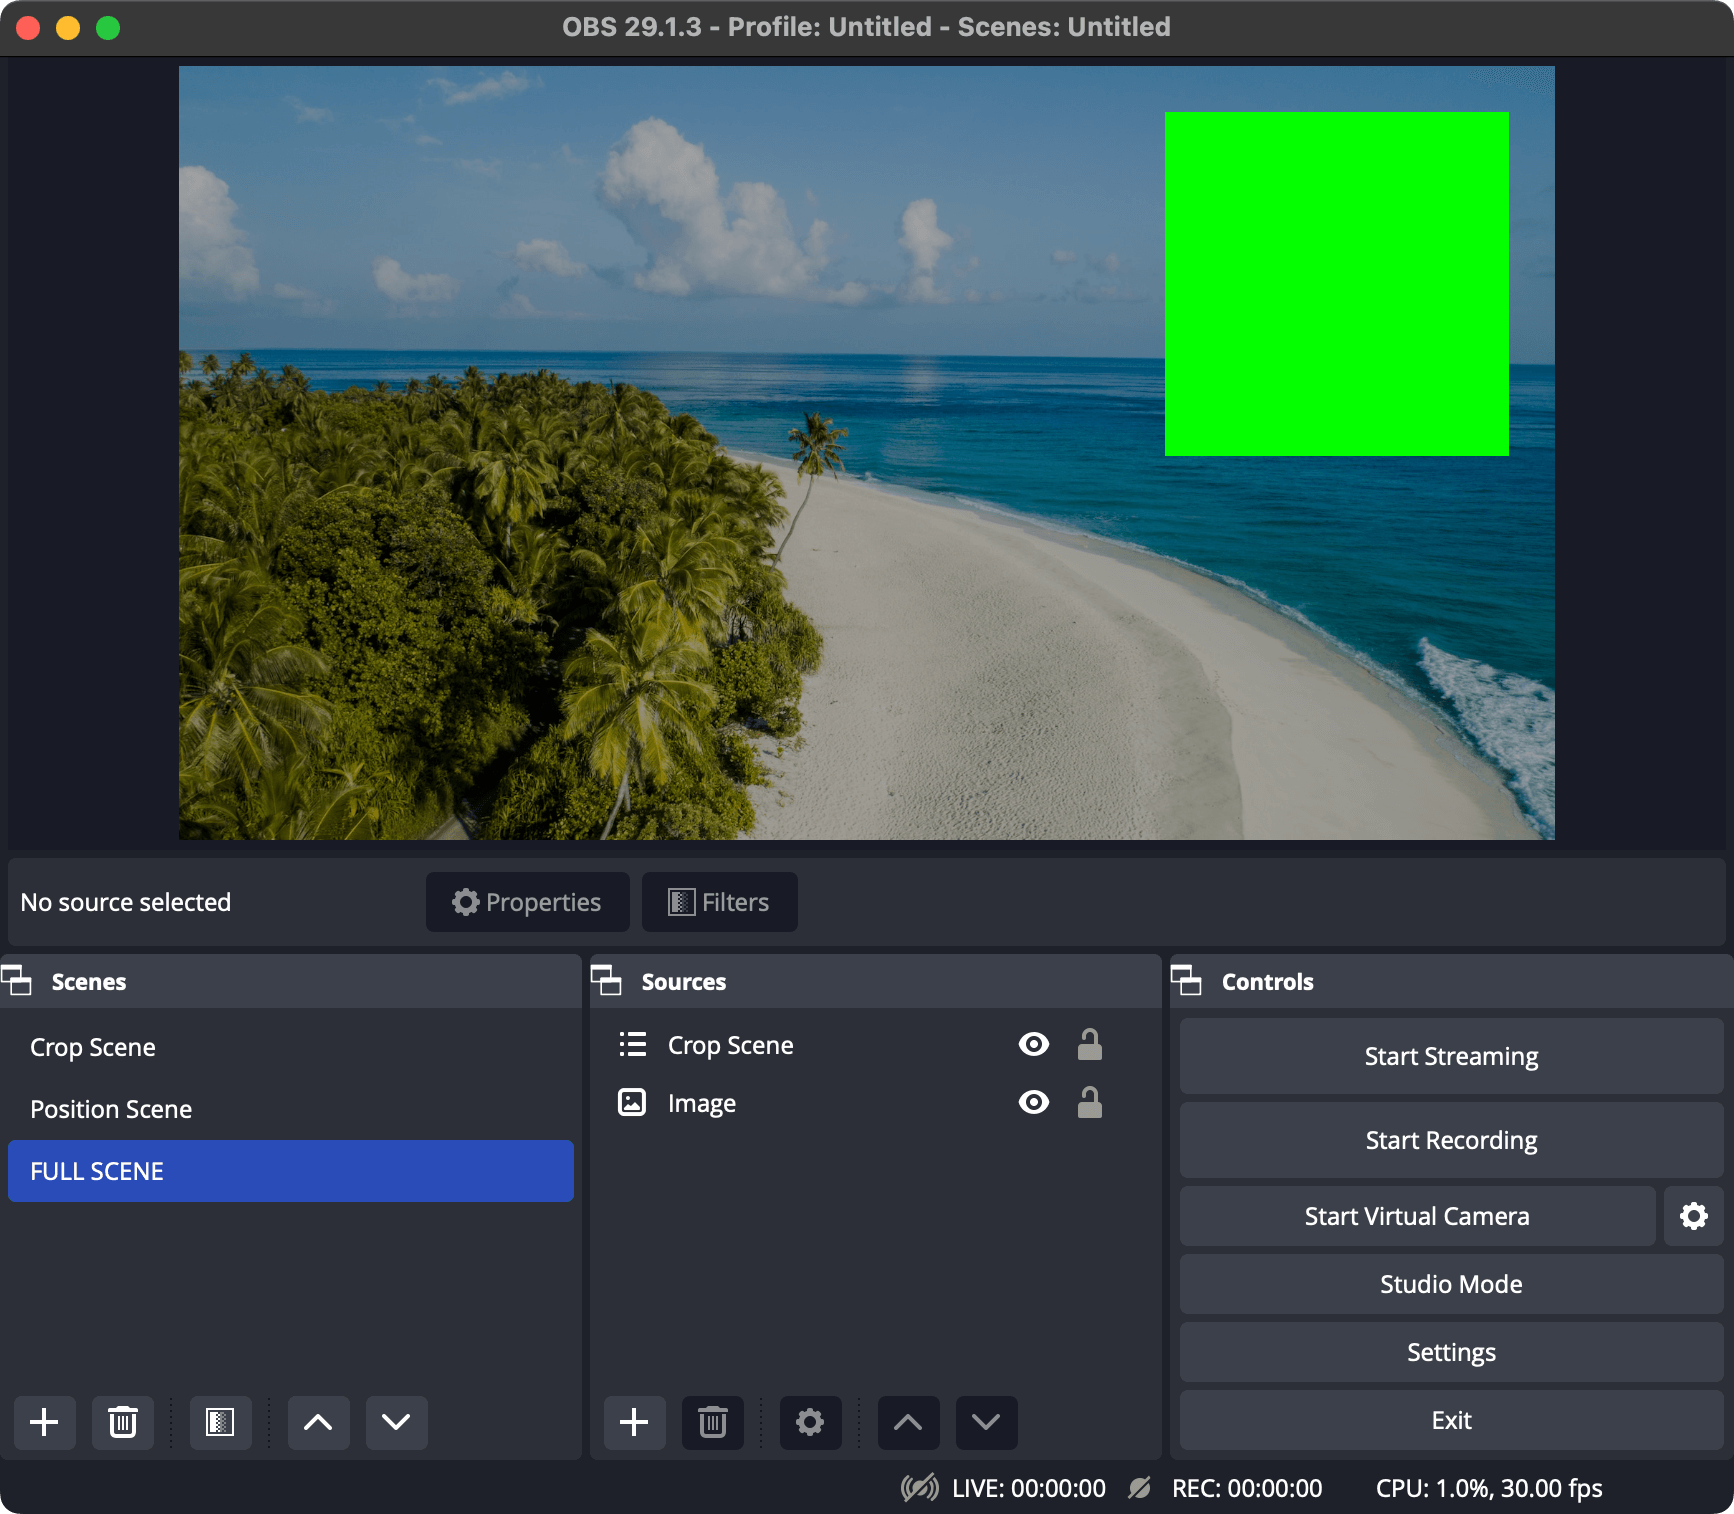Viewport: 1734px width, 1514px height.
Task: Toggle visibility of the Image source
Action: 1033,1103
